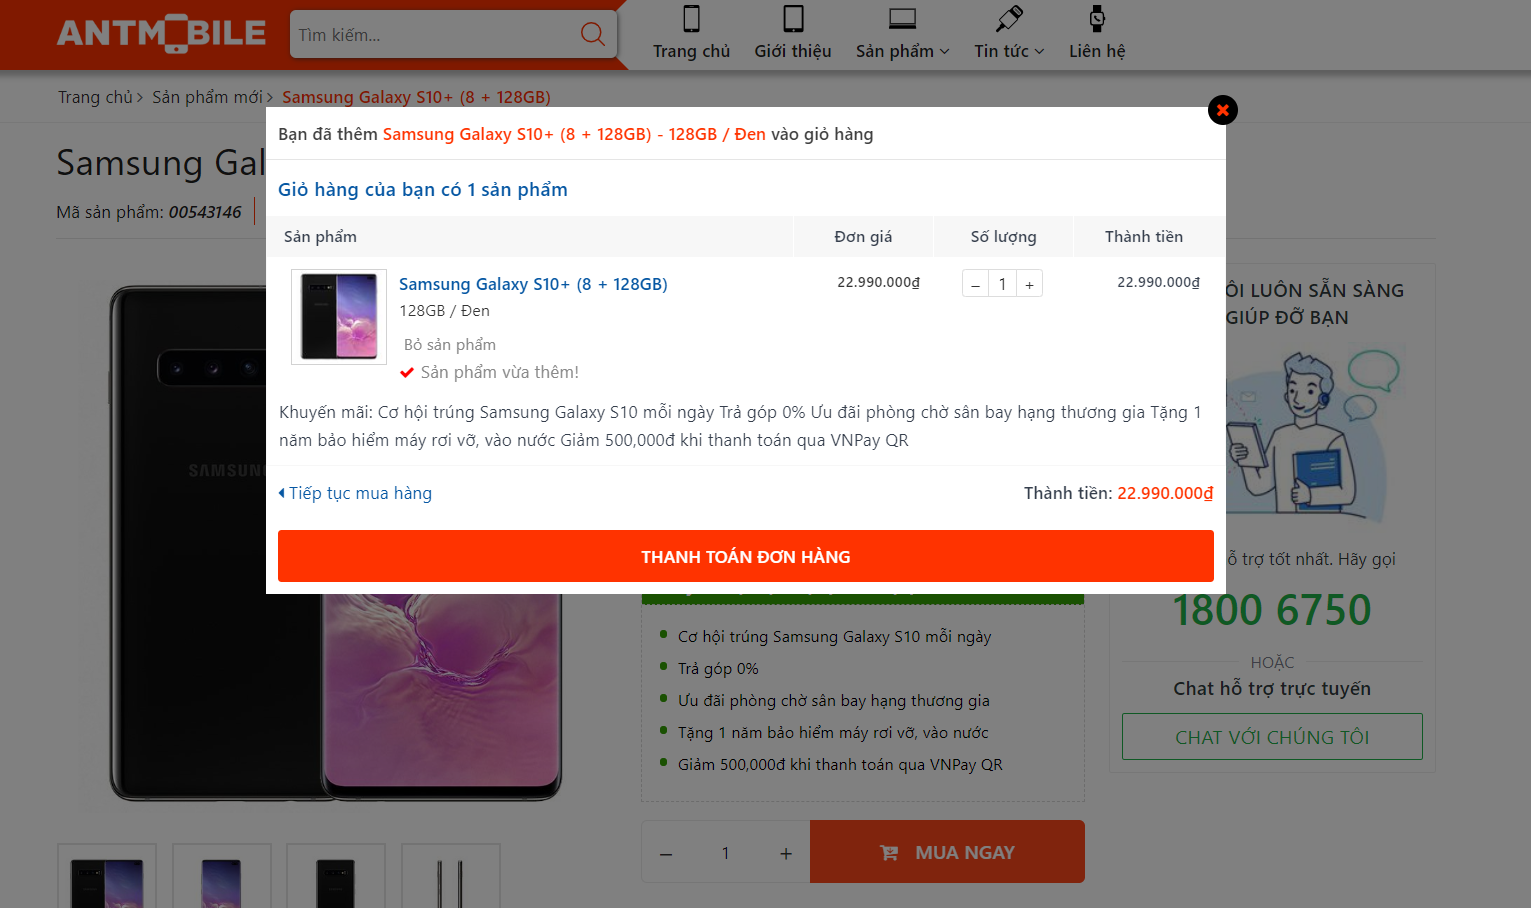Click CHAT VỚI CHÚNG TÔI button

[x=1272, y=737]
